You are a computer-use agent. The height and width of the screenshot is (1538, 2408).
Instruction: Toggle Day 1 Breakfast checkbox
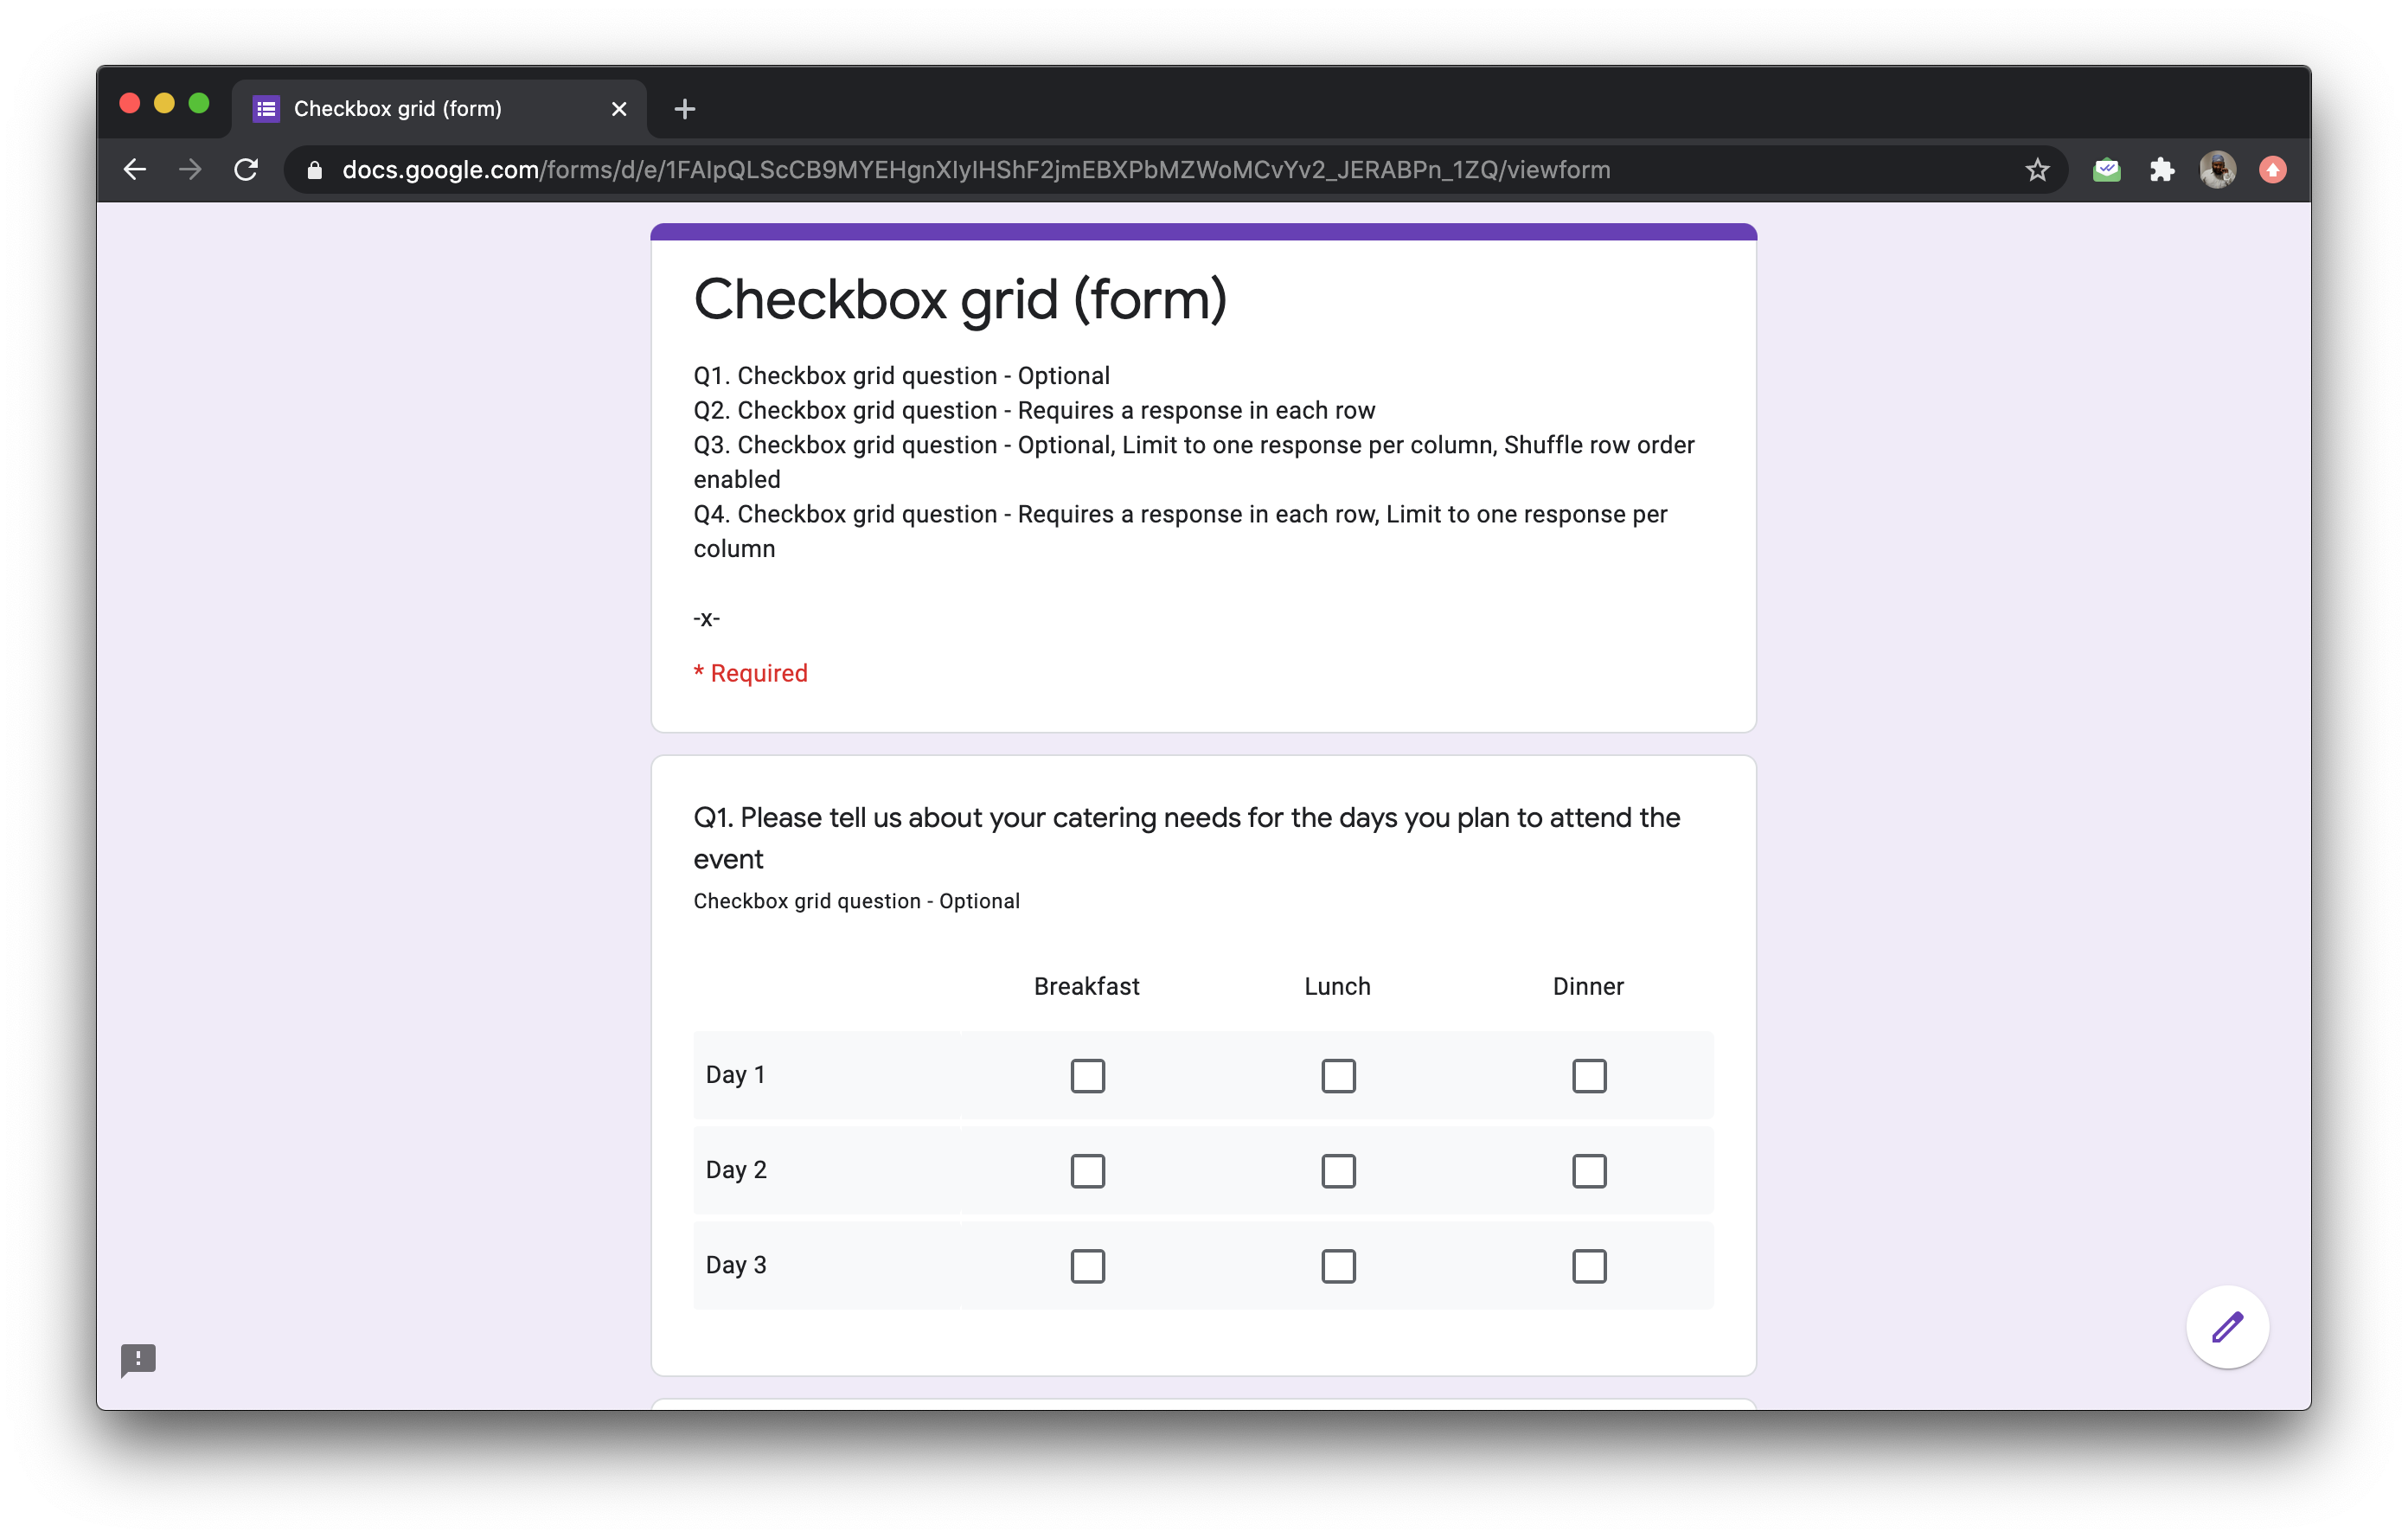(1085, 1073)
